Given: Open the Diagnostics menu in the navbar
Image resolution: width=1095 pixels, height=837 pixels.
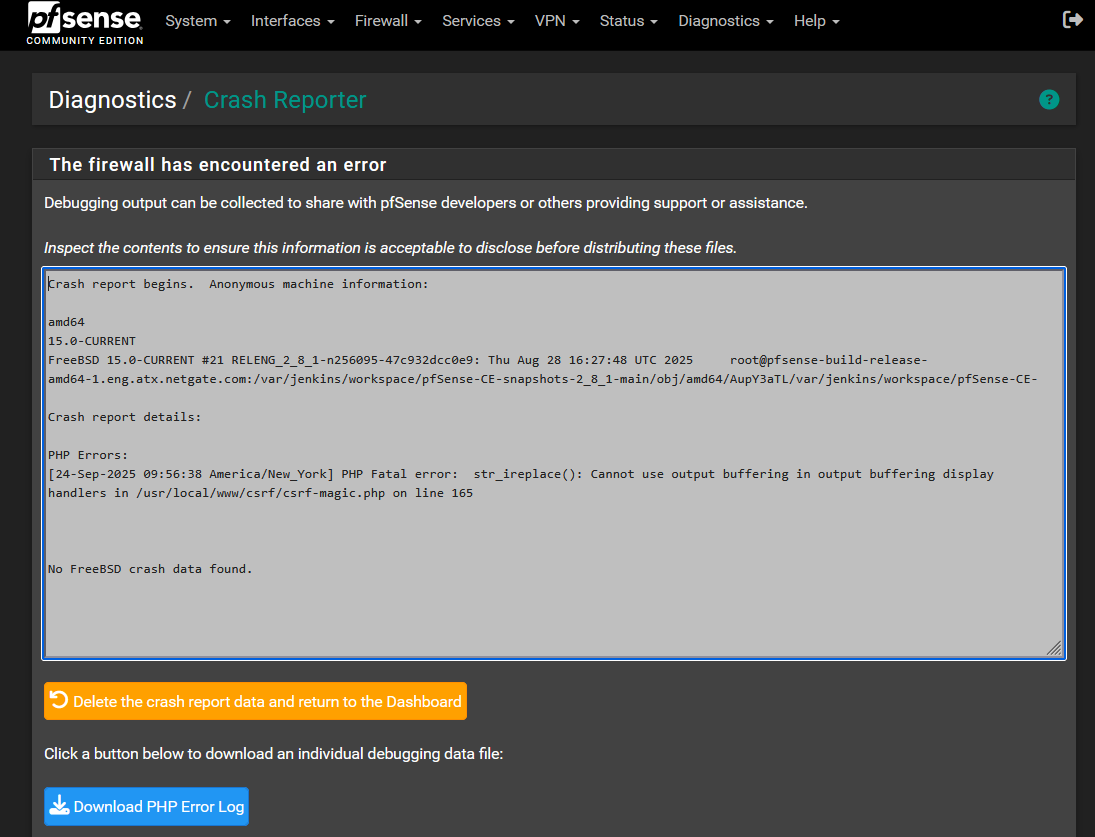Looking at the screenshot, I should [x=725, y=21].
